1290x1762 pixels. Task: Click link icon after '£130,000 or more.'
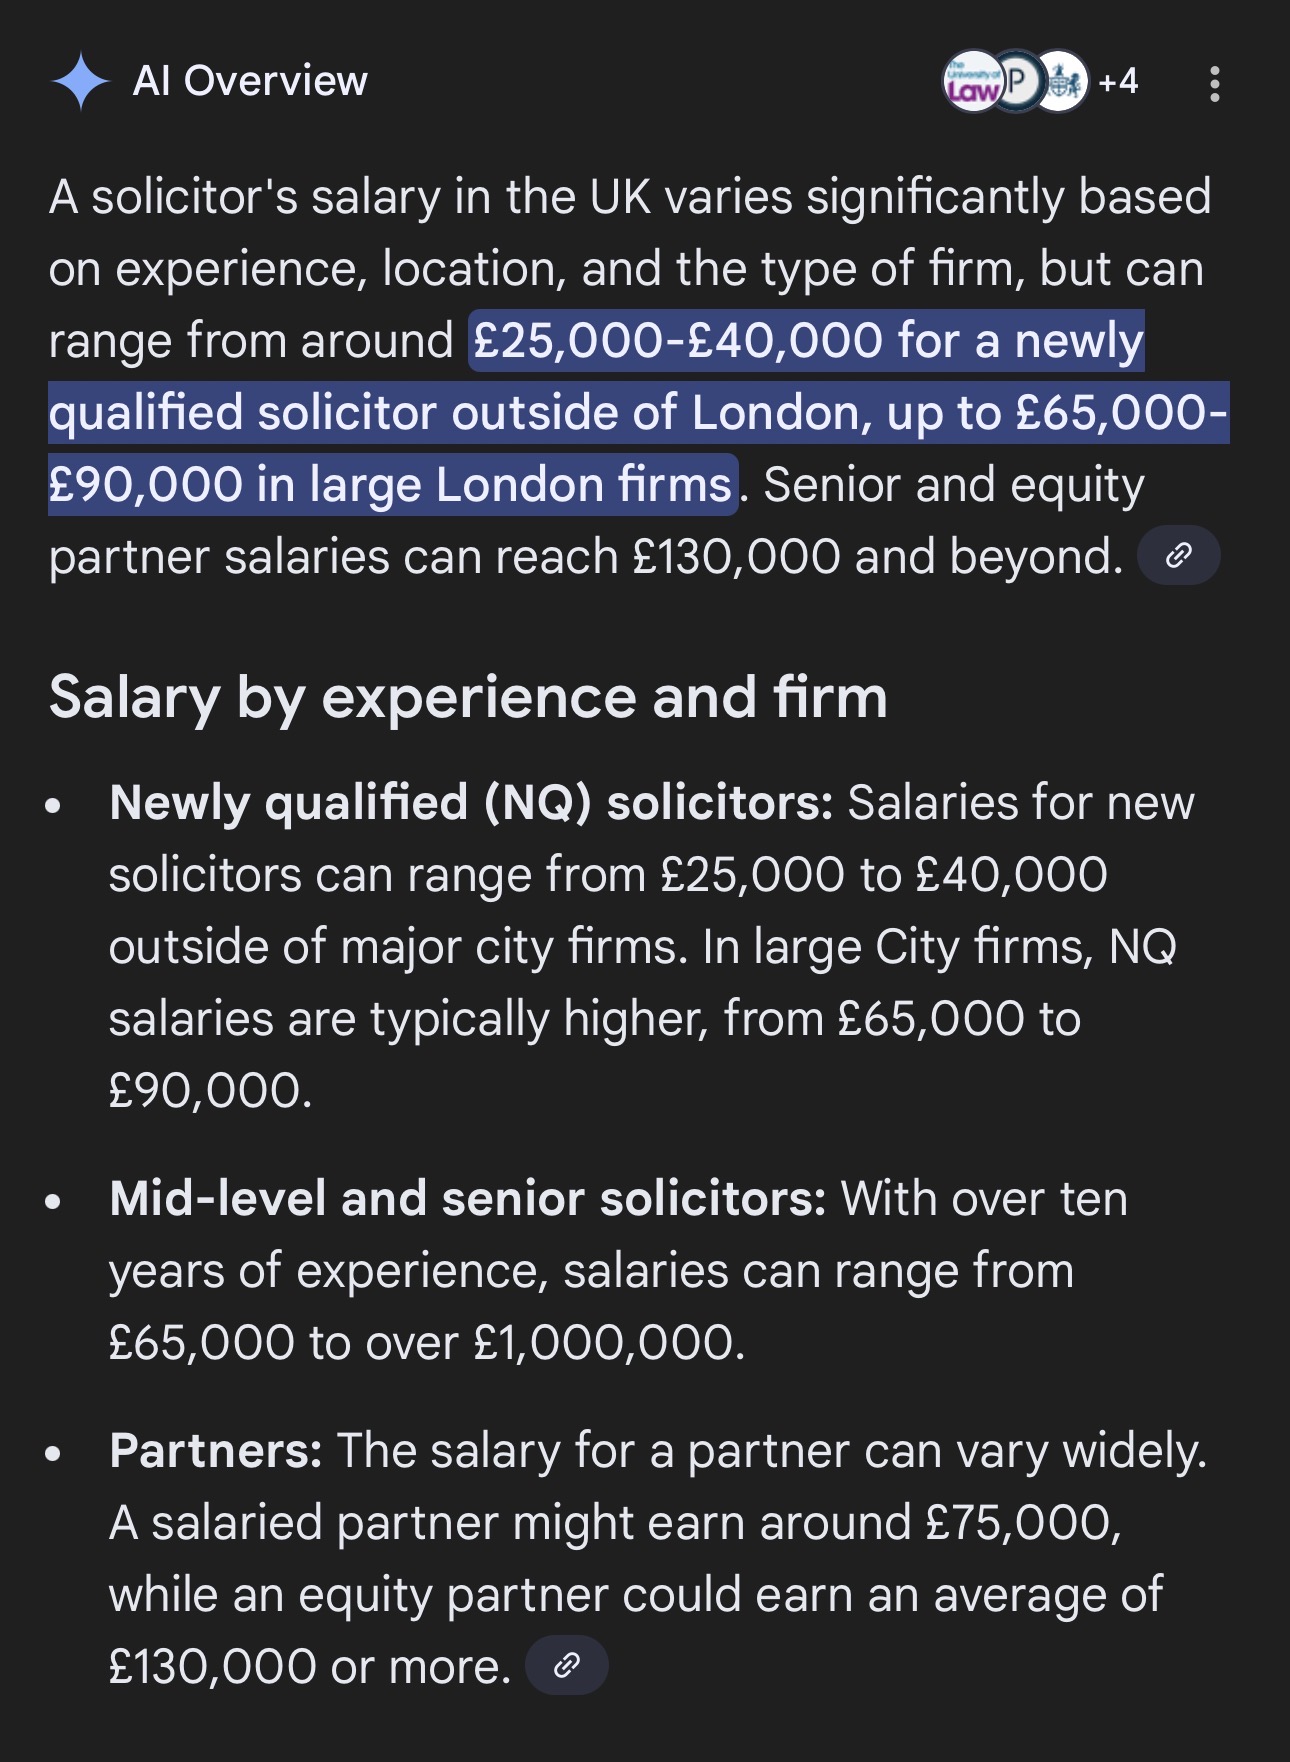tap(567, 1666)
